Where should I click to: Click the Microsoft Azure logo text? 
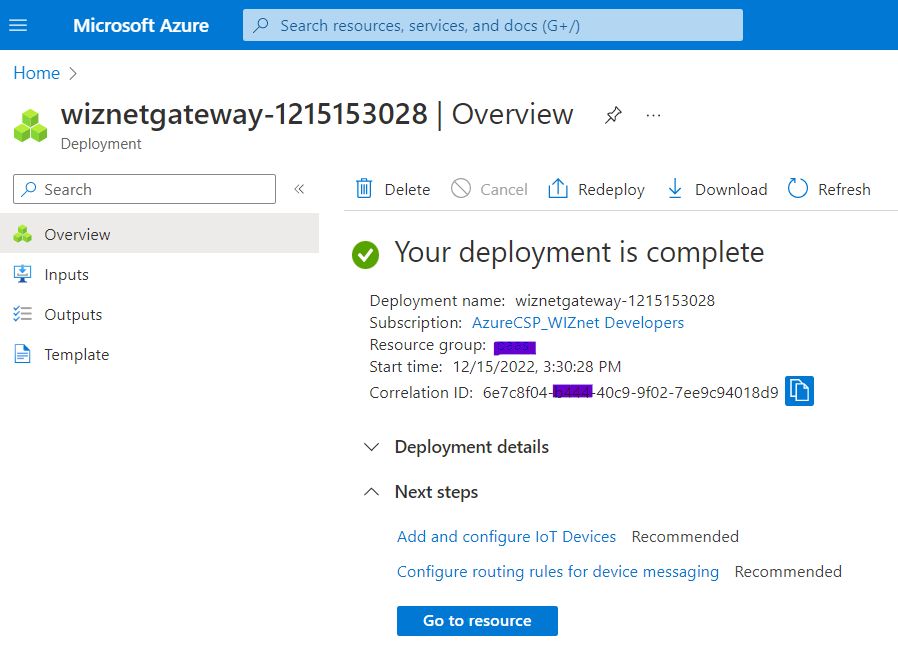point(141,25)
